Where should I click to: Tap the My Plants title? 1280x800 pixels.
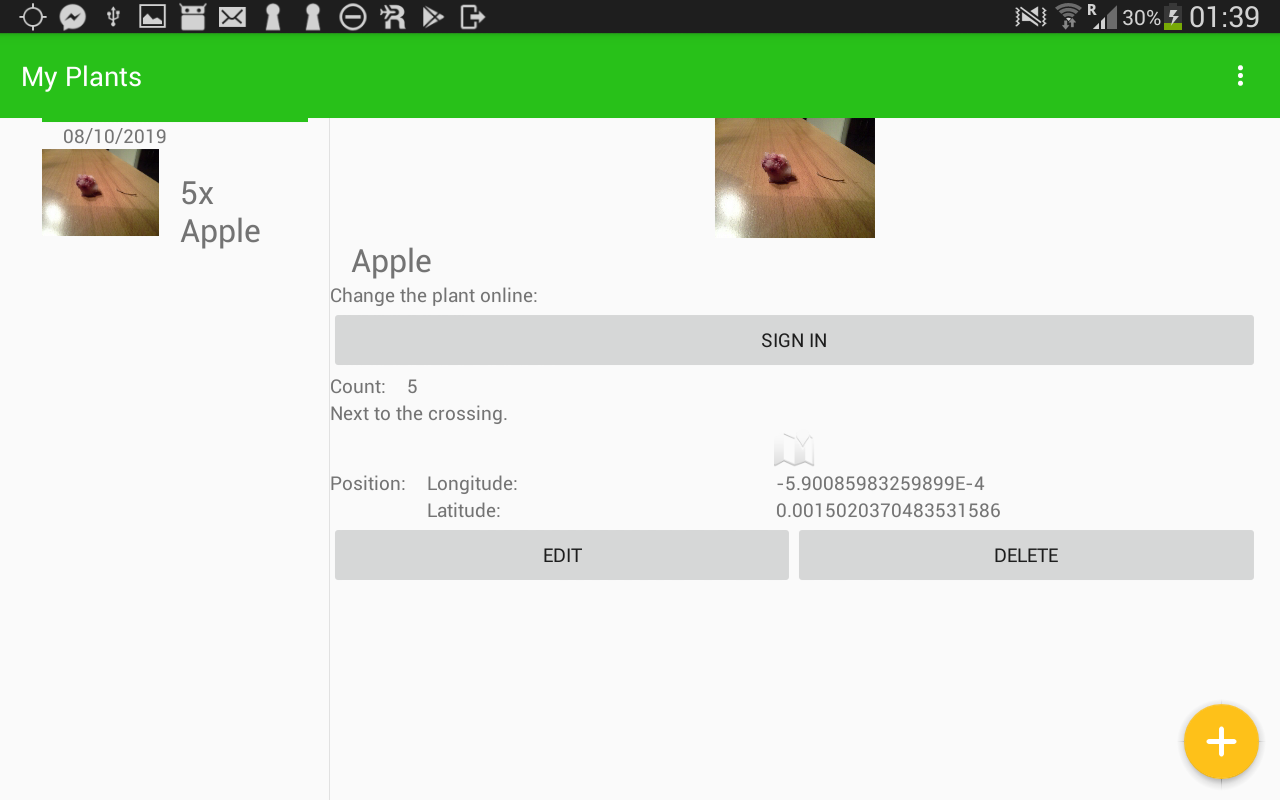(x=82, y=77)
